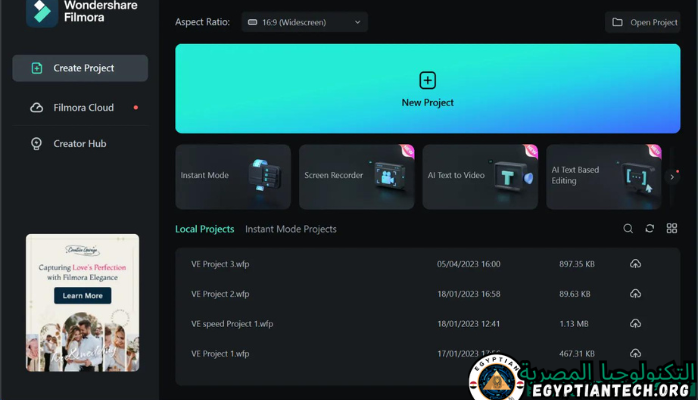698x400 pixels.
Task: Click the date 05/04/2023 16:00
Action: 468,264
